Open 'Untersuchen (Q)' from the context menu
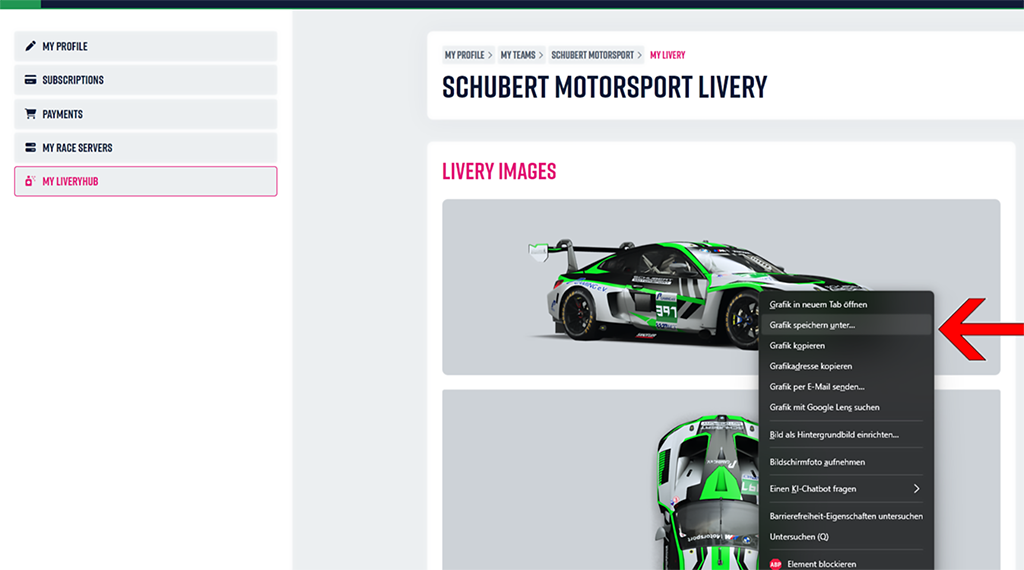This screenshot has height=570, width=1024. pyautogui.click(x=799, y=537)
